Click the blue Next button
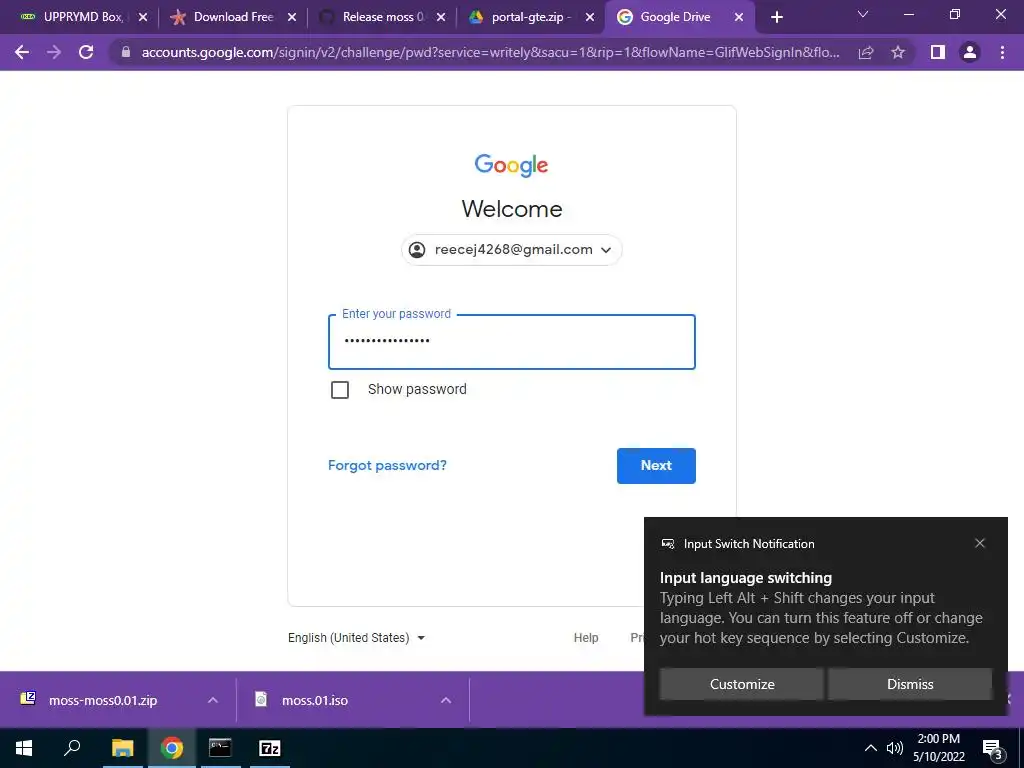The height and width of the screenshot is (768, 1024). pyautogui.click(x=656, y=466)
